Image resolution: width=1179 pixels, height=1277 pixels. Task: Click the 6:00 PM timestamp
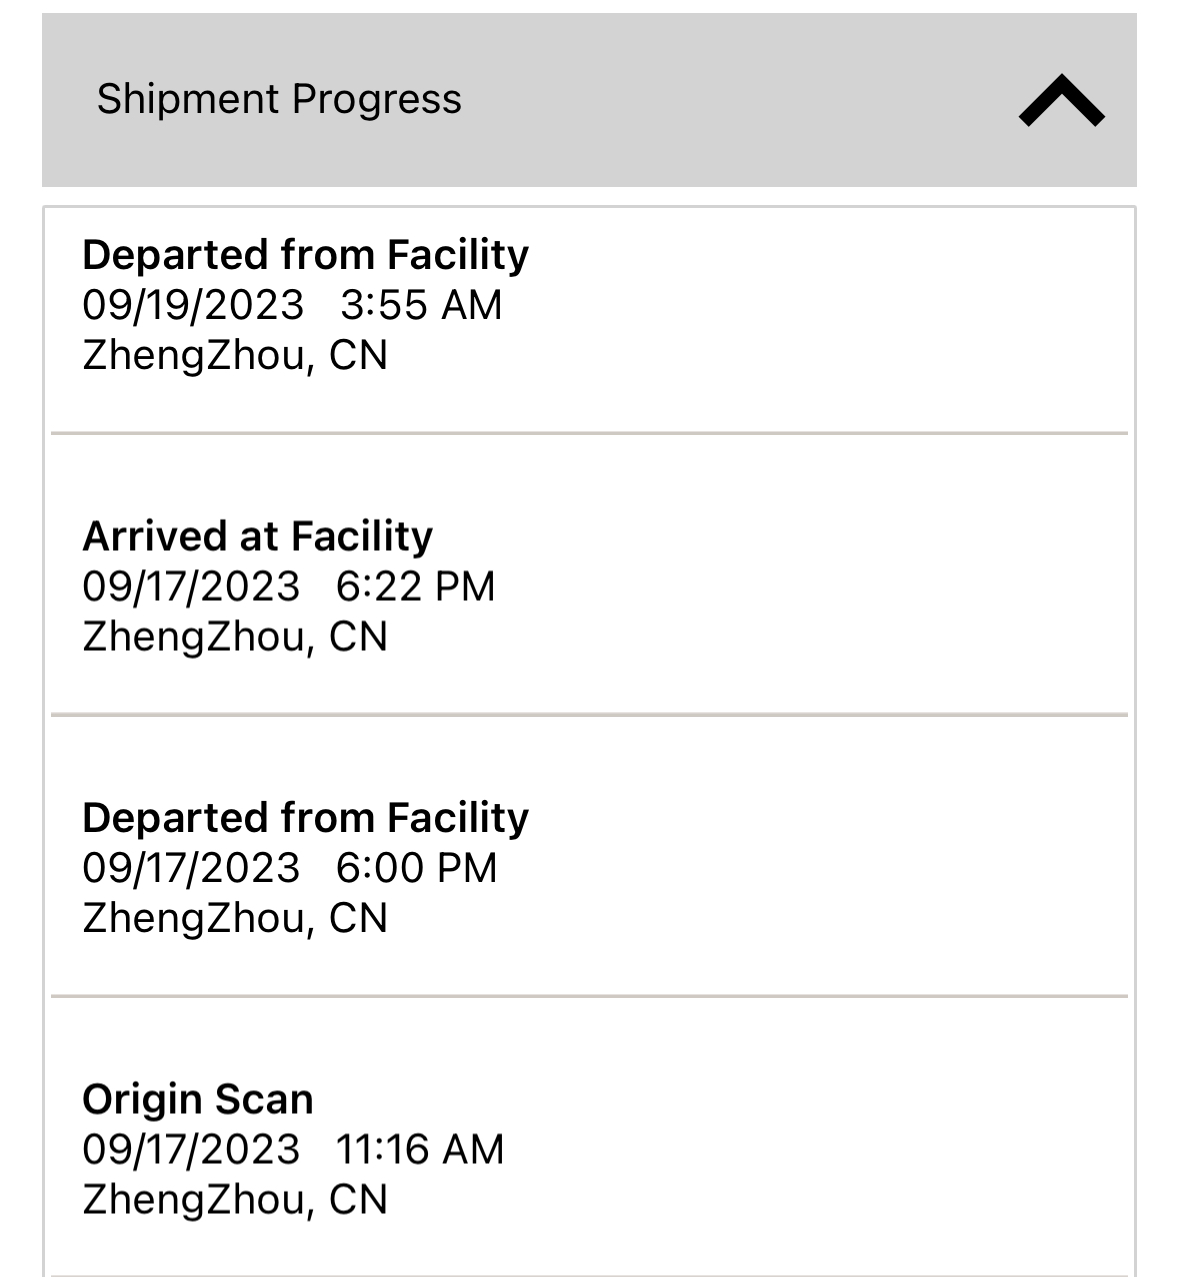(x=416, y=868)
